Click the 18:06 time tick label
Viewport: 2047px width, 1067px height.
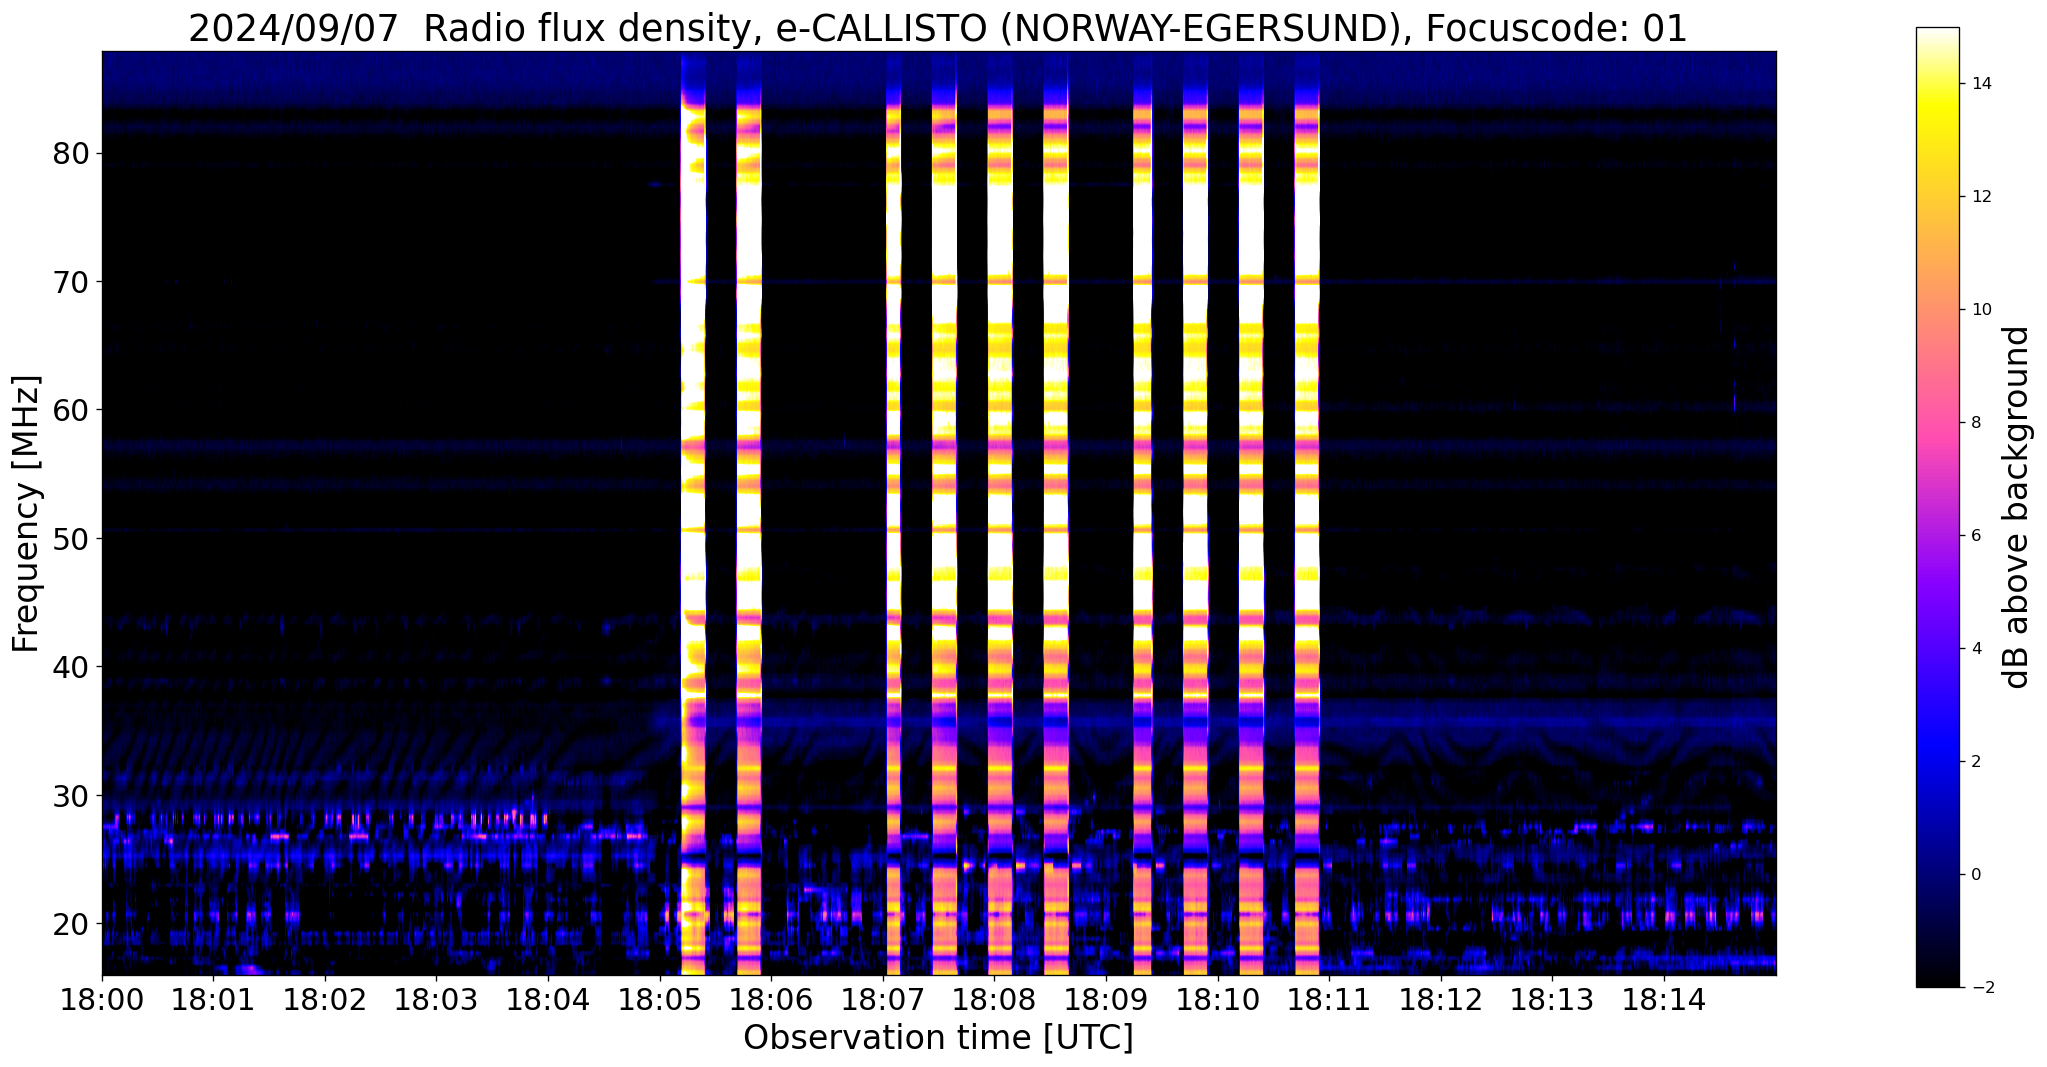pyautogui.click(x=771, y=999)
